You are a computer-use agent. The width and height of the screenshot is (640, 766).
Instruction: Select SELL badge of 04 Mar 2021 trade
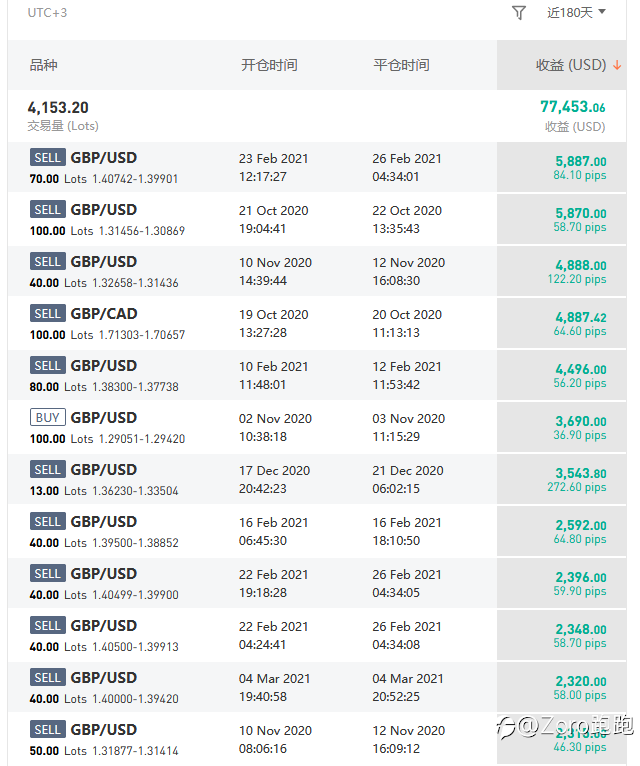click(x=47, y=678)
